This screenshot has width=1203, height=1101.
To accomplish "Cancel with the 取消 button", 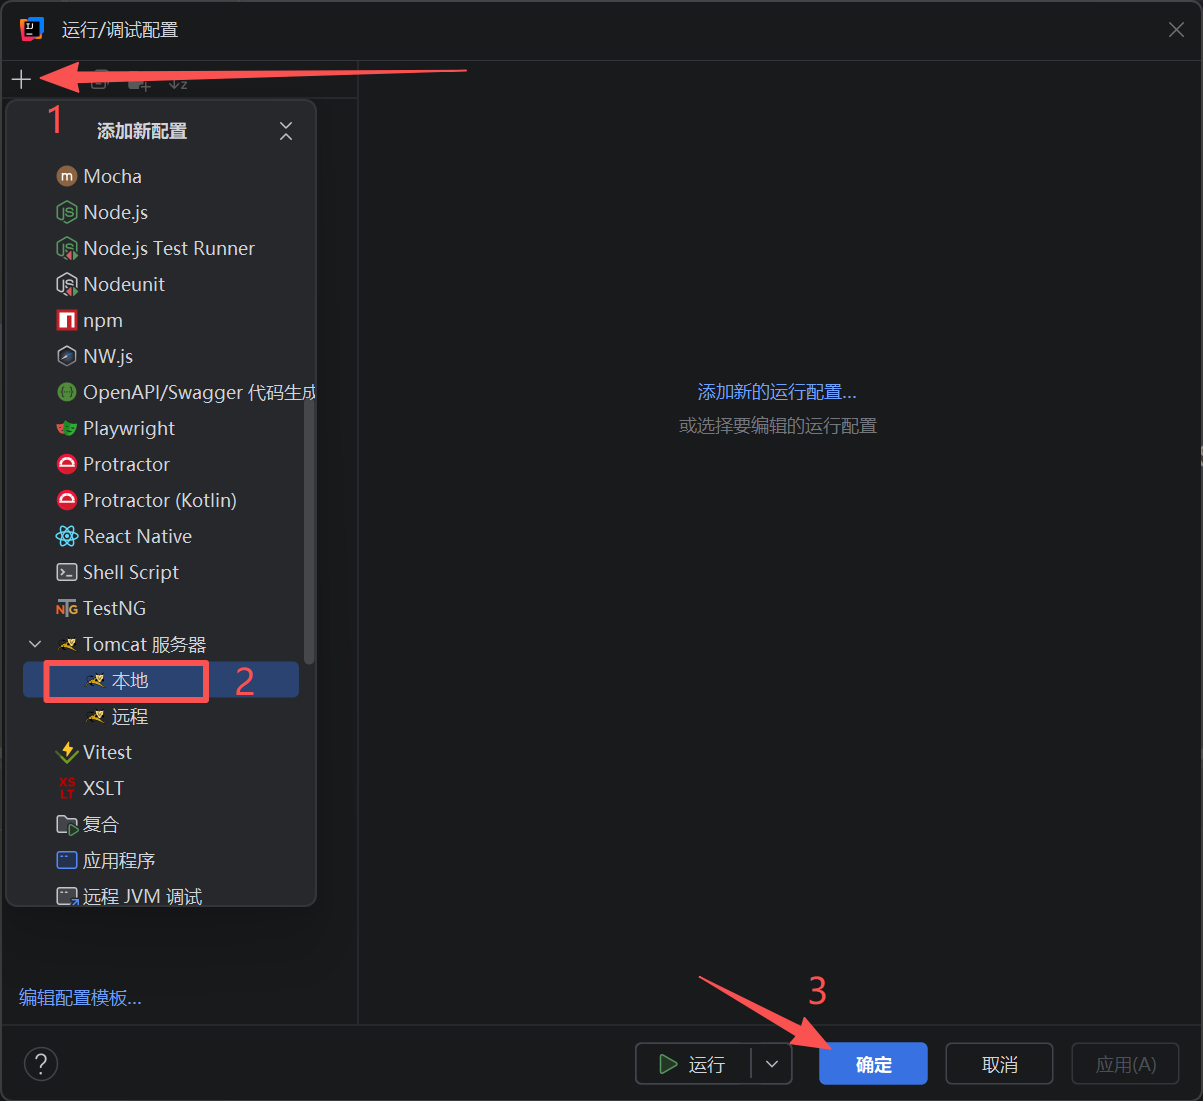I will point(999,1064).
